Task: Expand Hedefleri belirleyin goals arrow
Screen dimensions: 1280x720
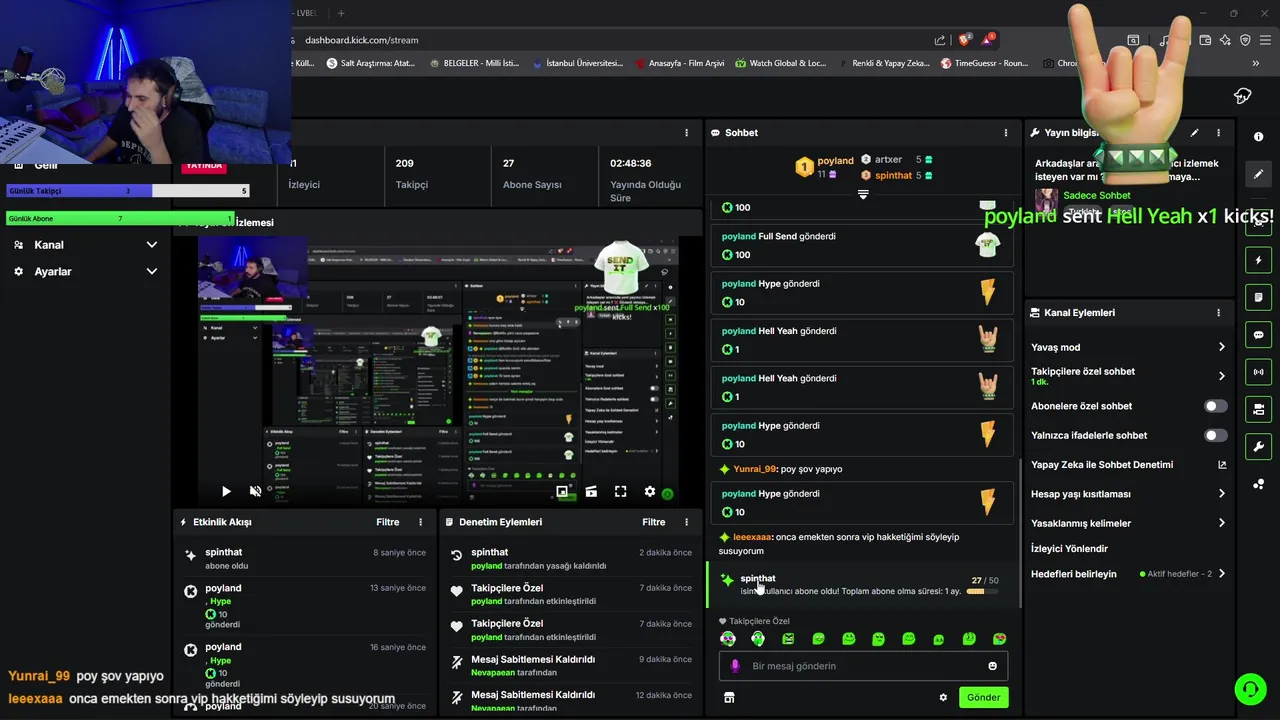Action: [1221, 574]
